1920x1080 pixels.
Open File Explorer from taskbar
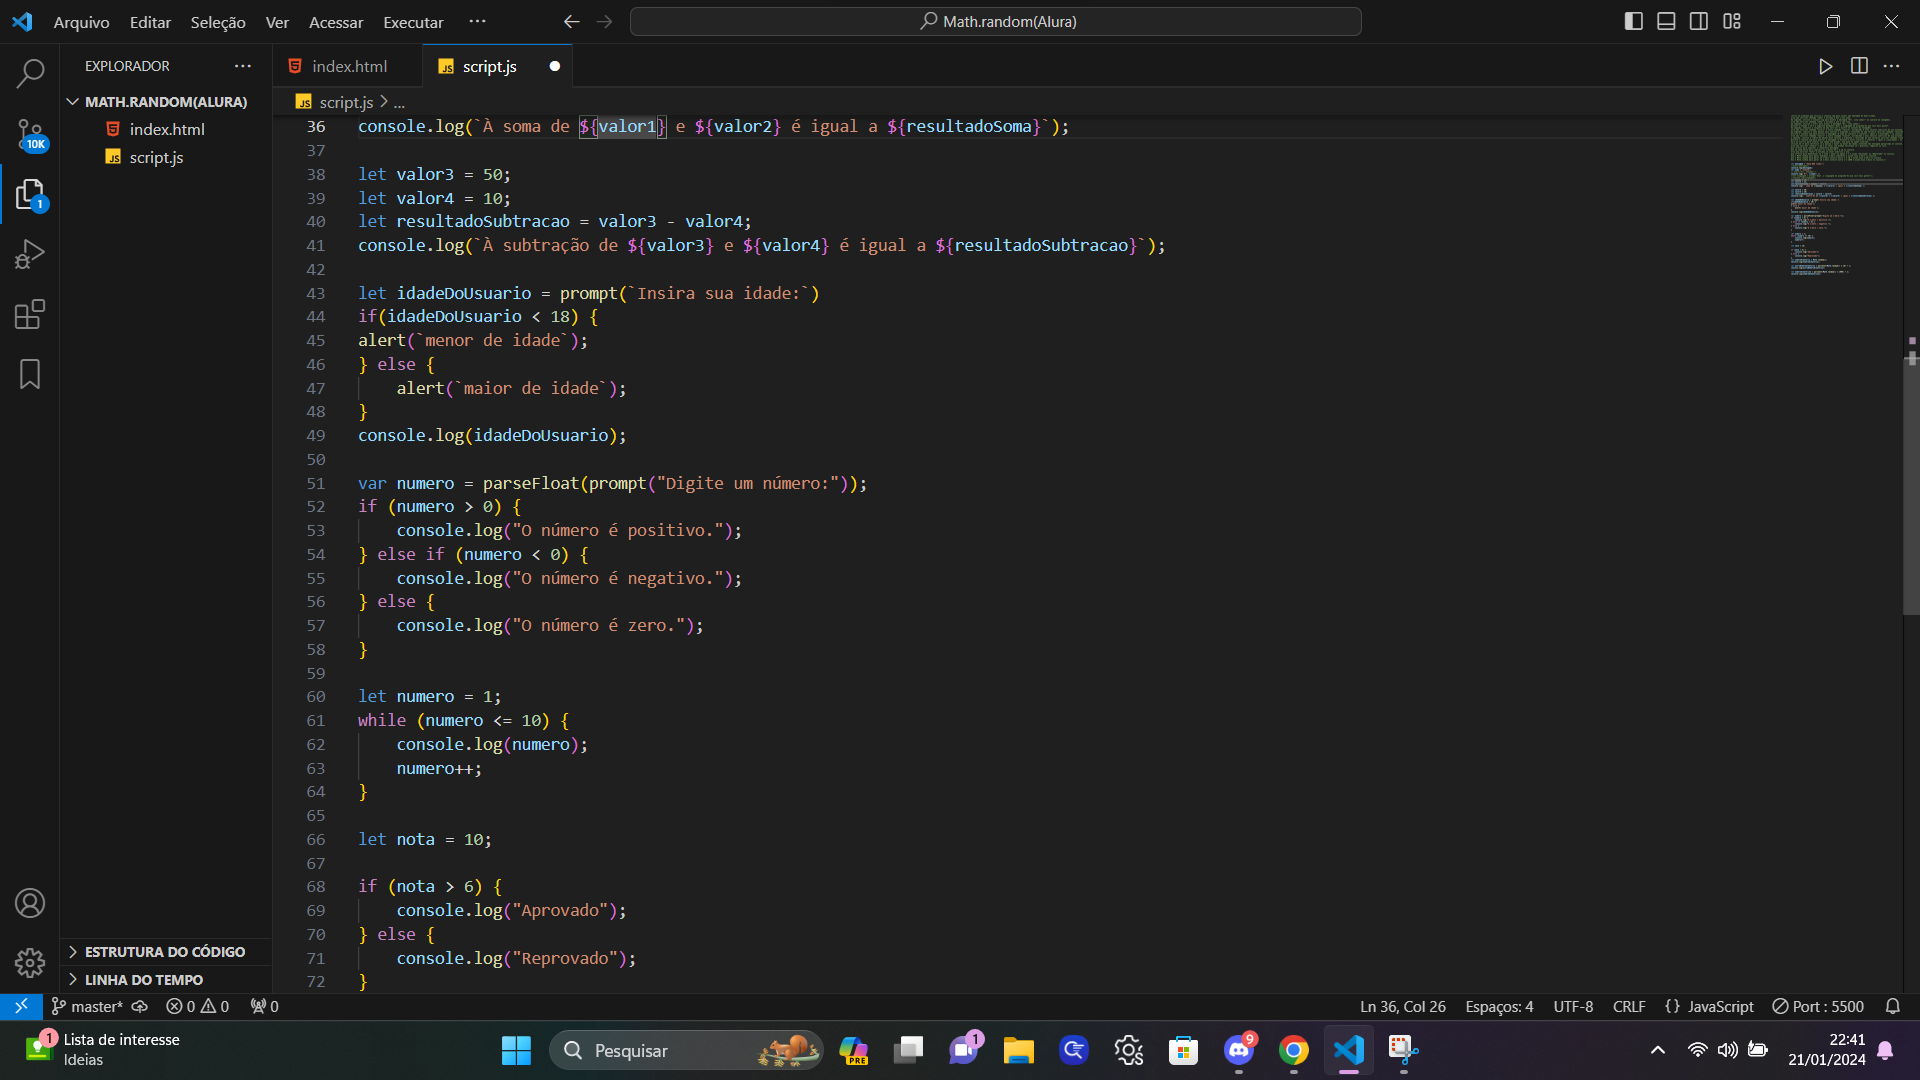(1018, 1050)
